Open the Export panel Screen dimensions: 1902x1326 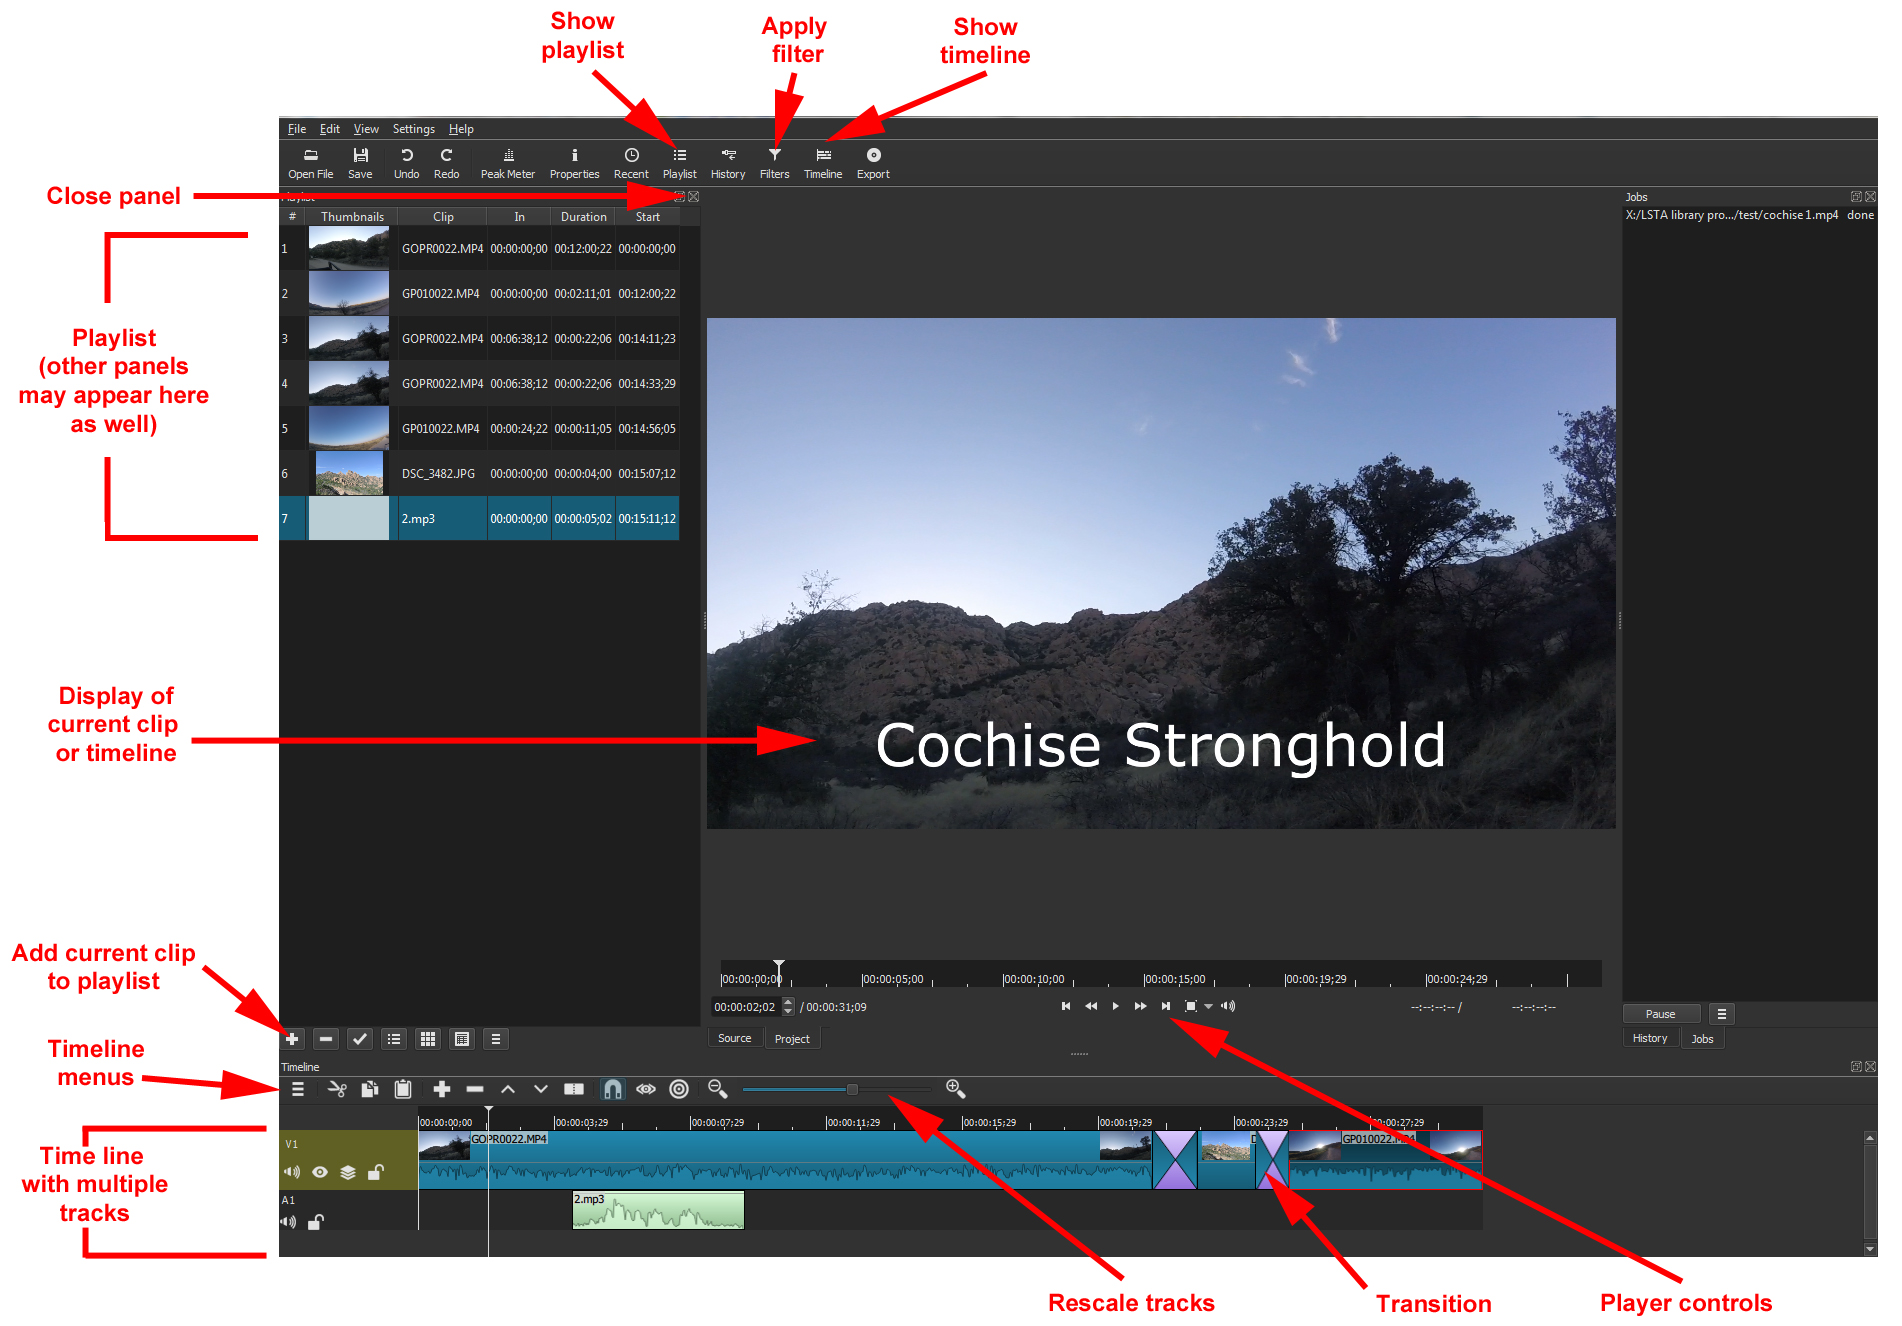(x=872, y=162)
